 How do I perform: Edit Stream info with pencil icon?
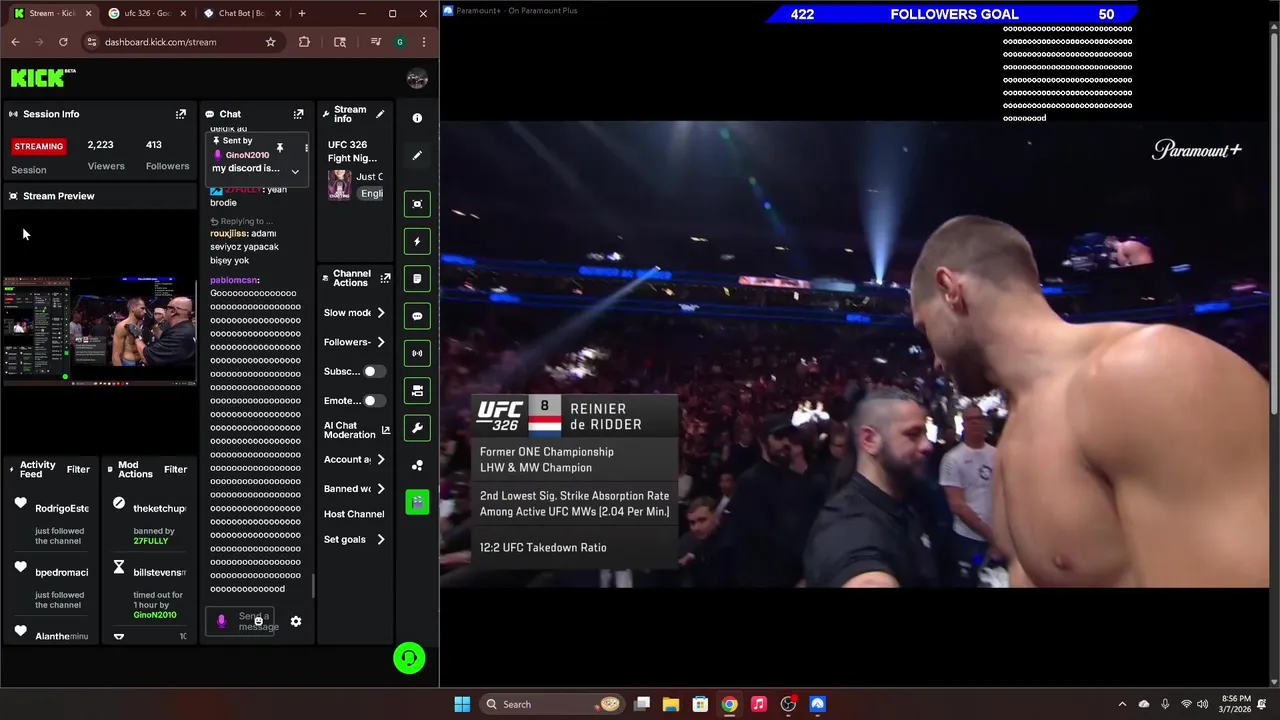380,114
